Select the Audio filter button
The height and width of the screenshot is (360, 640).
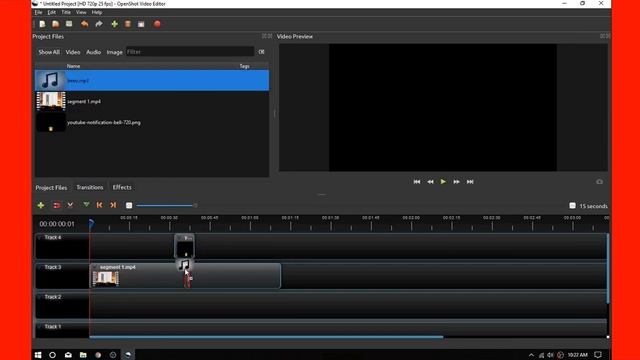(x=93, y=52)
